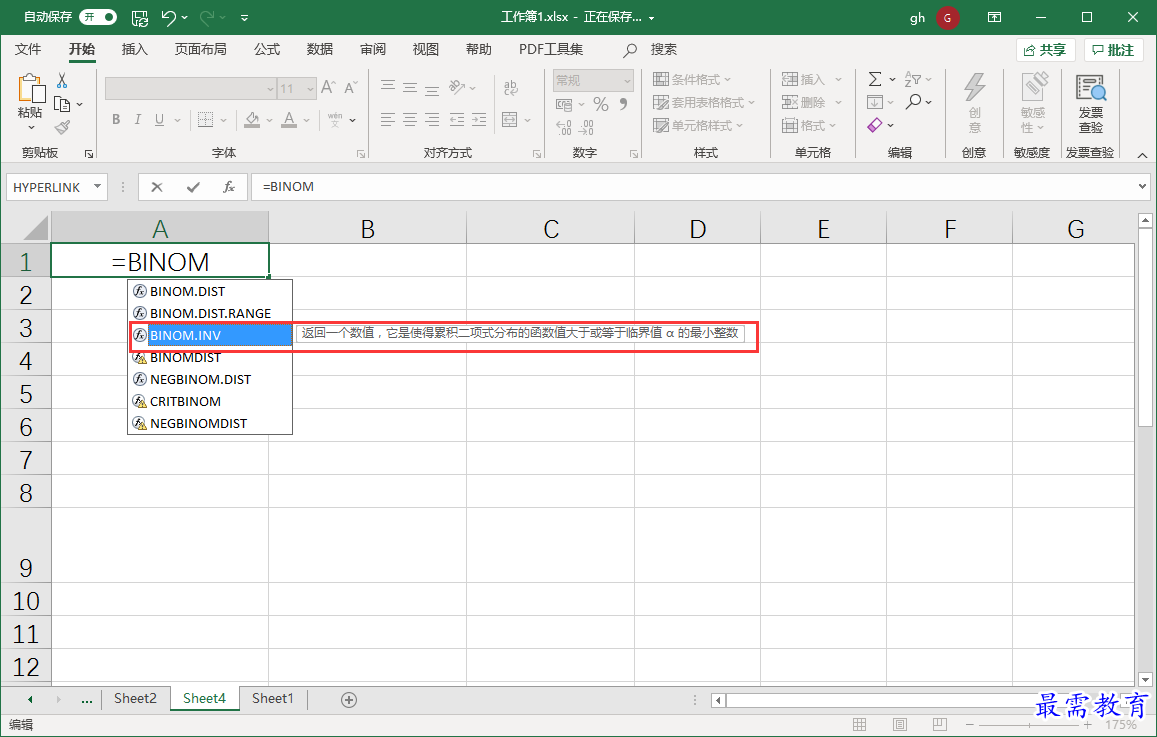Open the PDF工具集 tab
The width and height of the screenshot is (1157, 737).
tap(550, 49)
